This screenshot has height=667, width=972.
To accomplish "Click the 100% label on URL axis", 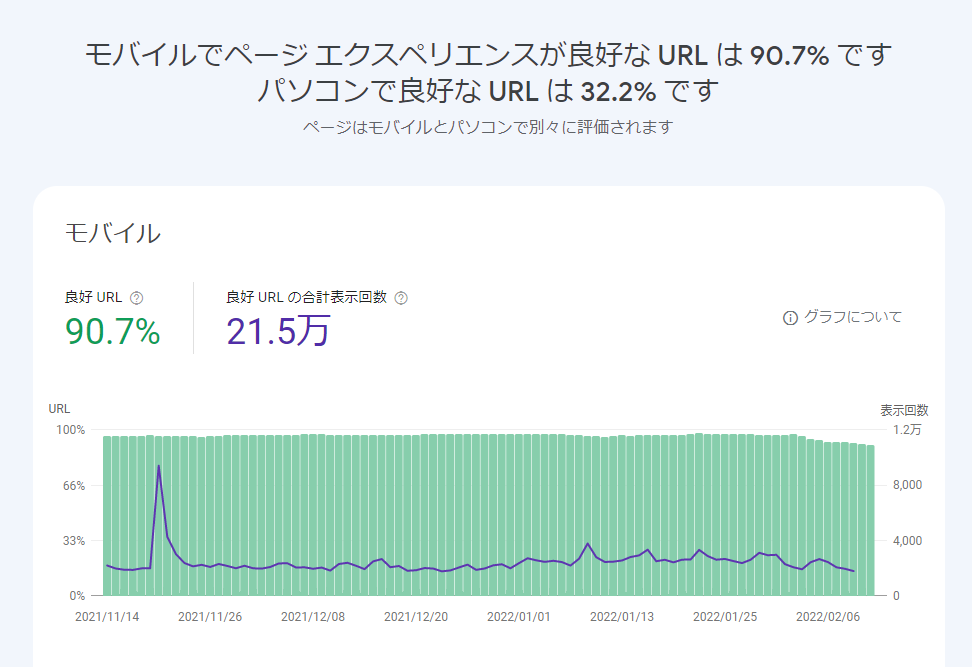I will coord(69,430).
